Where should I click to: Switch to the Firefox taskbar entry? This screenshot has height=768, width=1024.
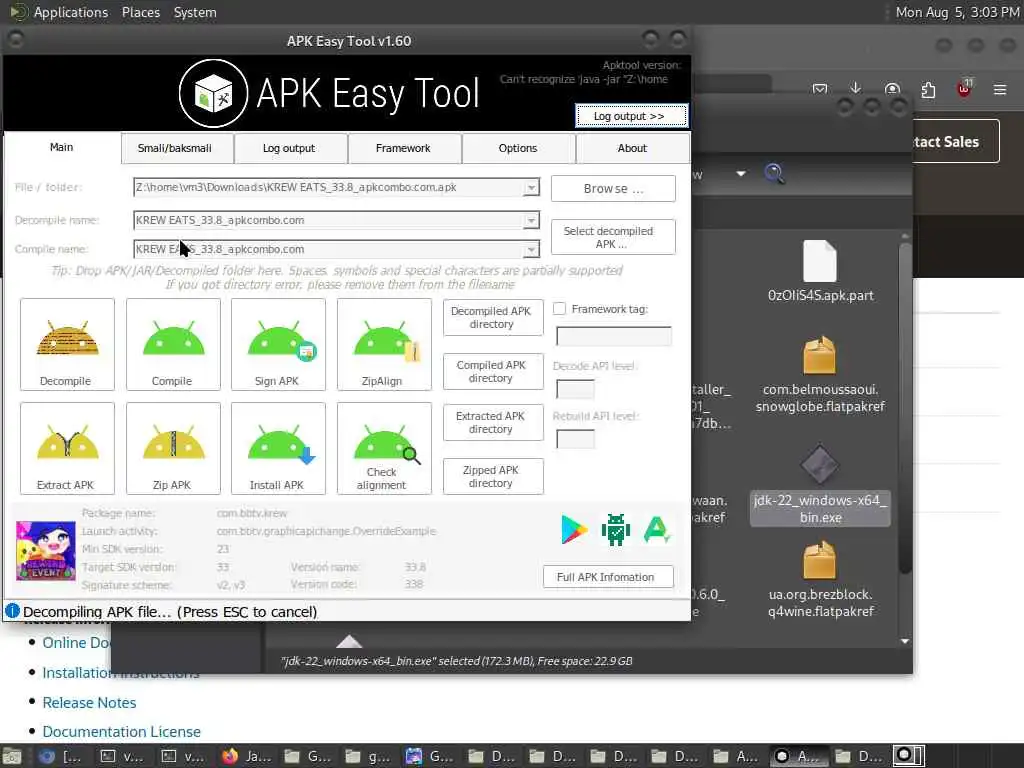pos(247,756)
